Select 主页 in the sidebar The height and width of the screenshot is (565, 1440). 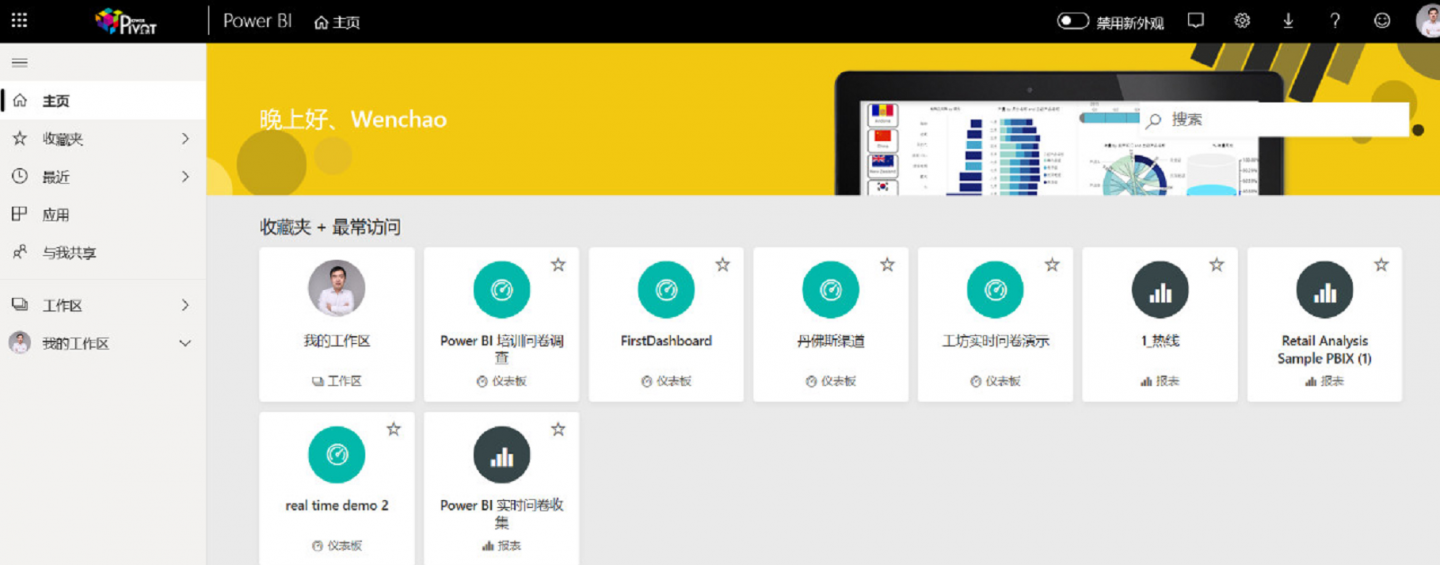point(103,101)
